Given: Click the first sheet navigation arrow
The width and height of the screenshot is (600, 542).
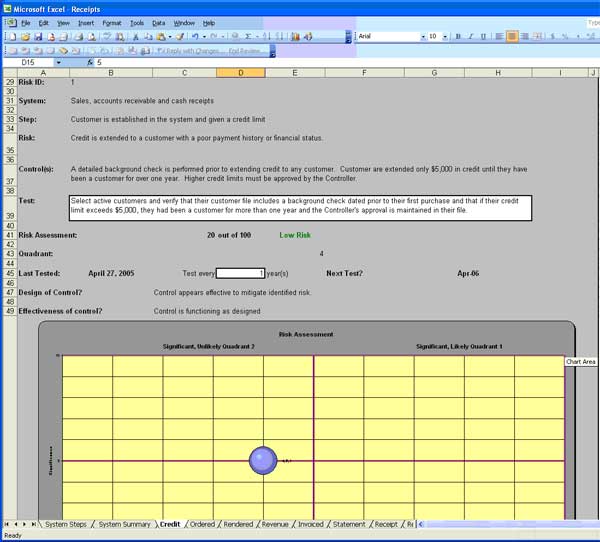Looking at the screenshot, I should [x=7, y=524].
